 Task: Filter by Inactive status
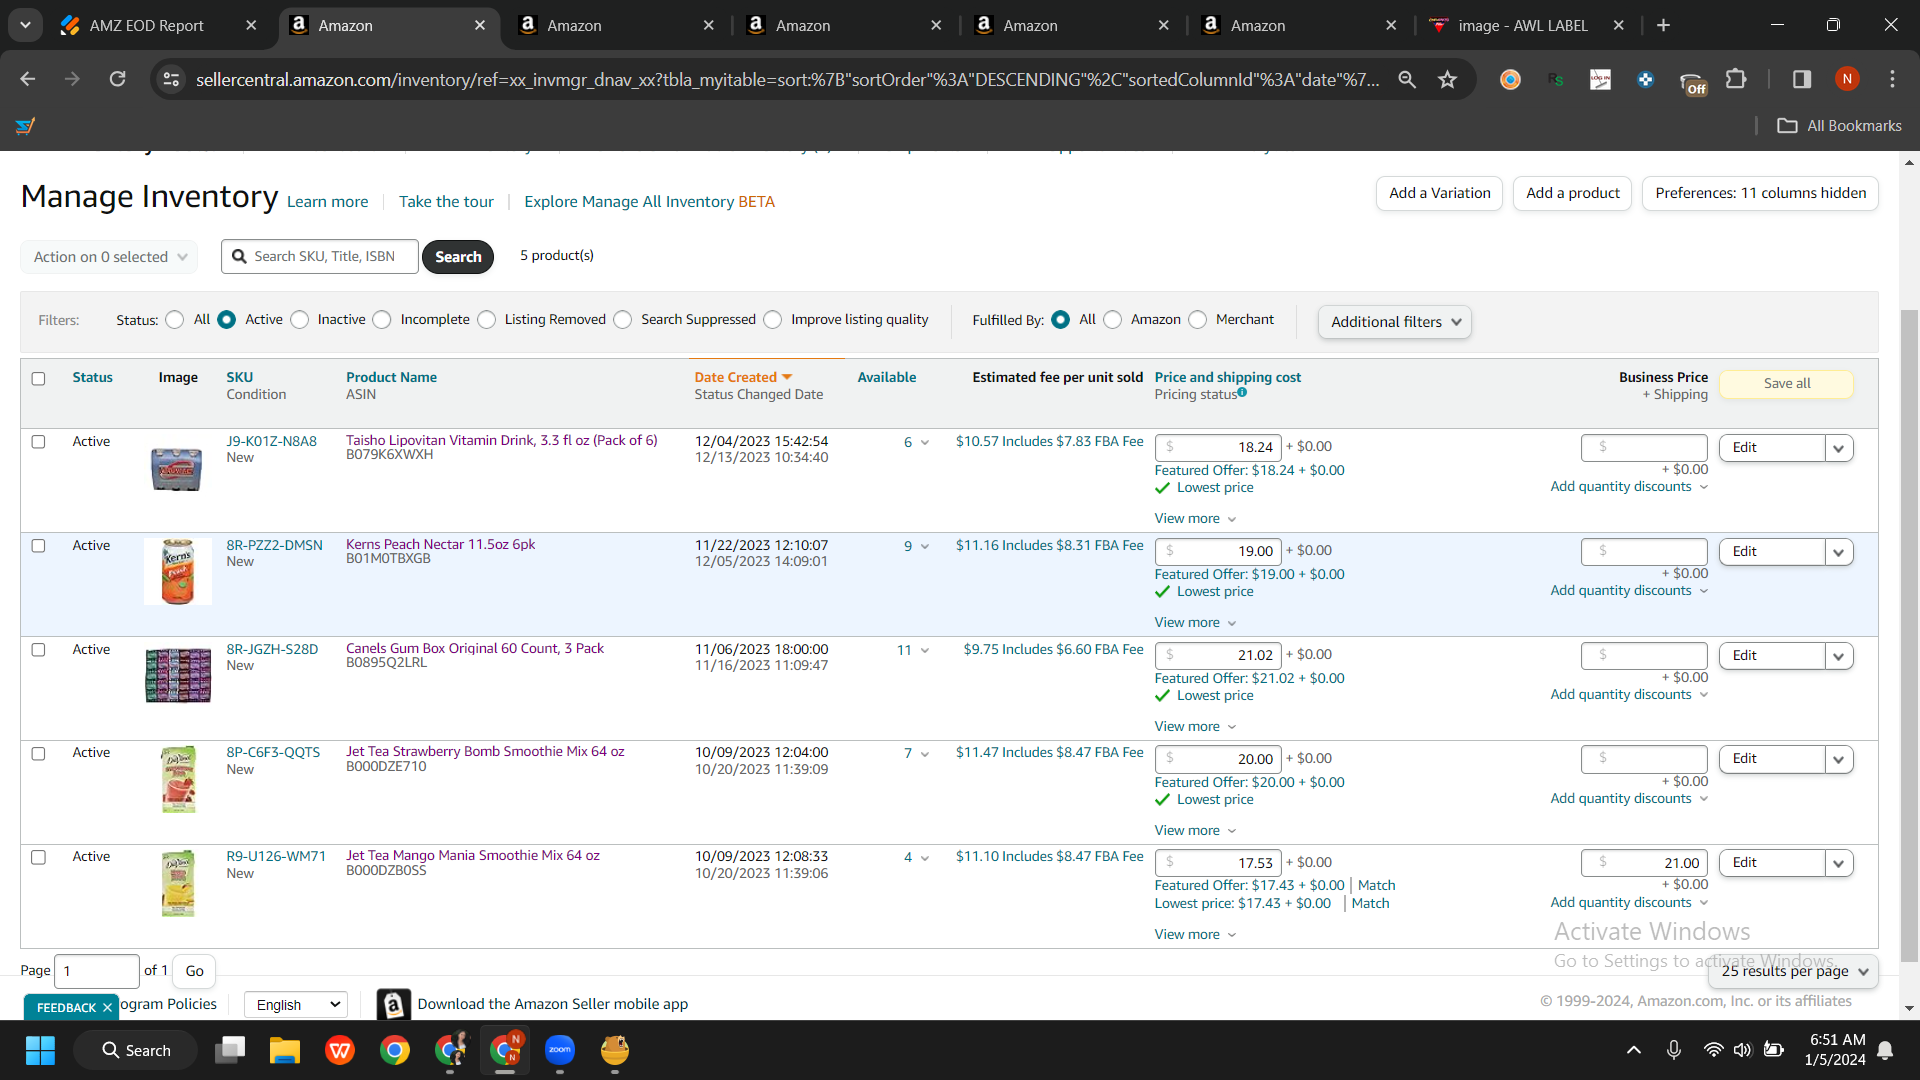point(300,320)
